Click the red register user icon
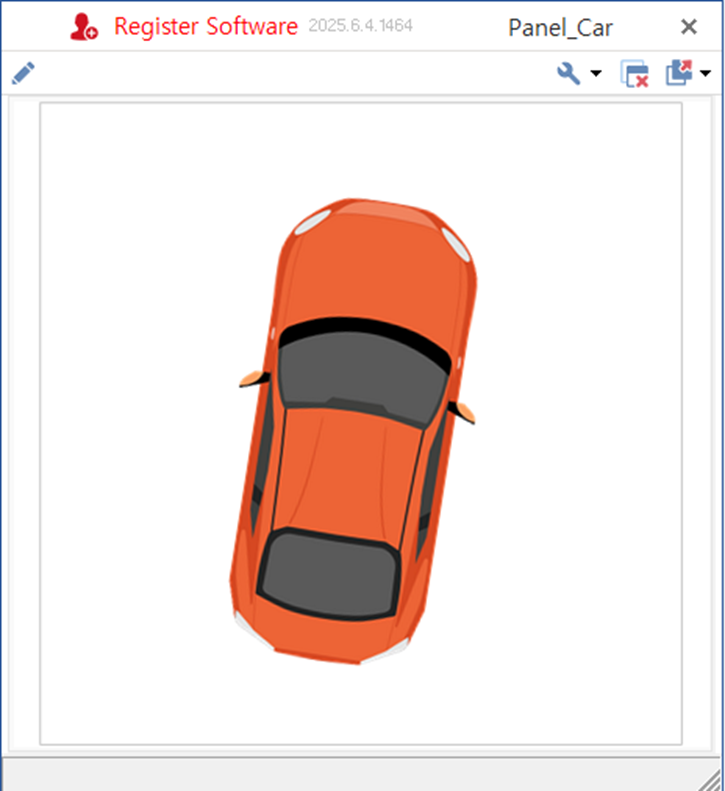 (84, 27)
